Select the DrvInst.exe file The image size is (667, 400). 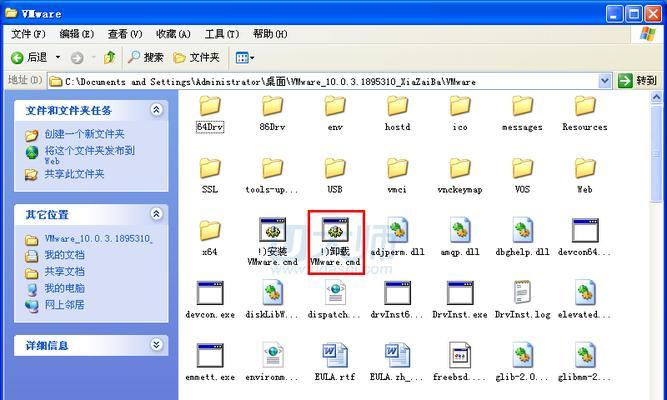tap(460, 300)
